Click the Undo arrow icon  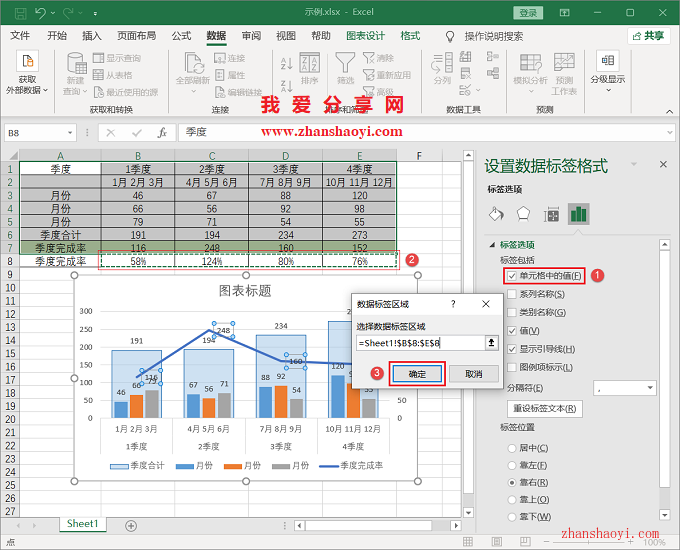point(40,13)
